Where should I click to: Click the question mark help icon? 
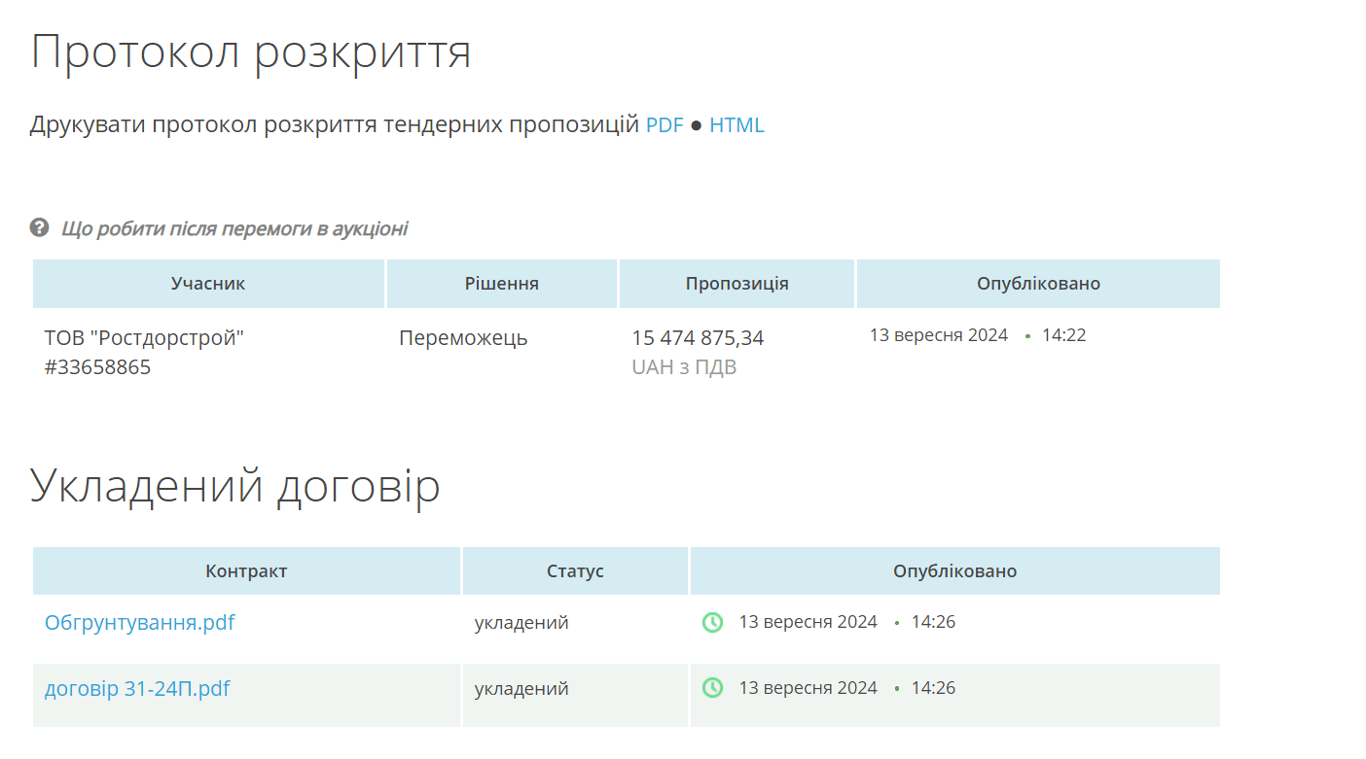pyautogui.click(x=39, y=228)
